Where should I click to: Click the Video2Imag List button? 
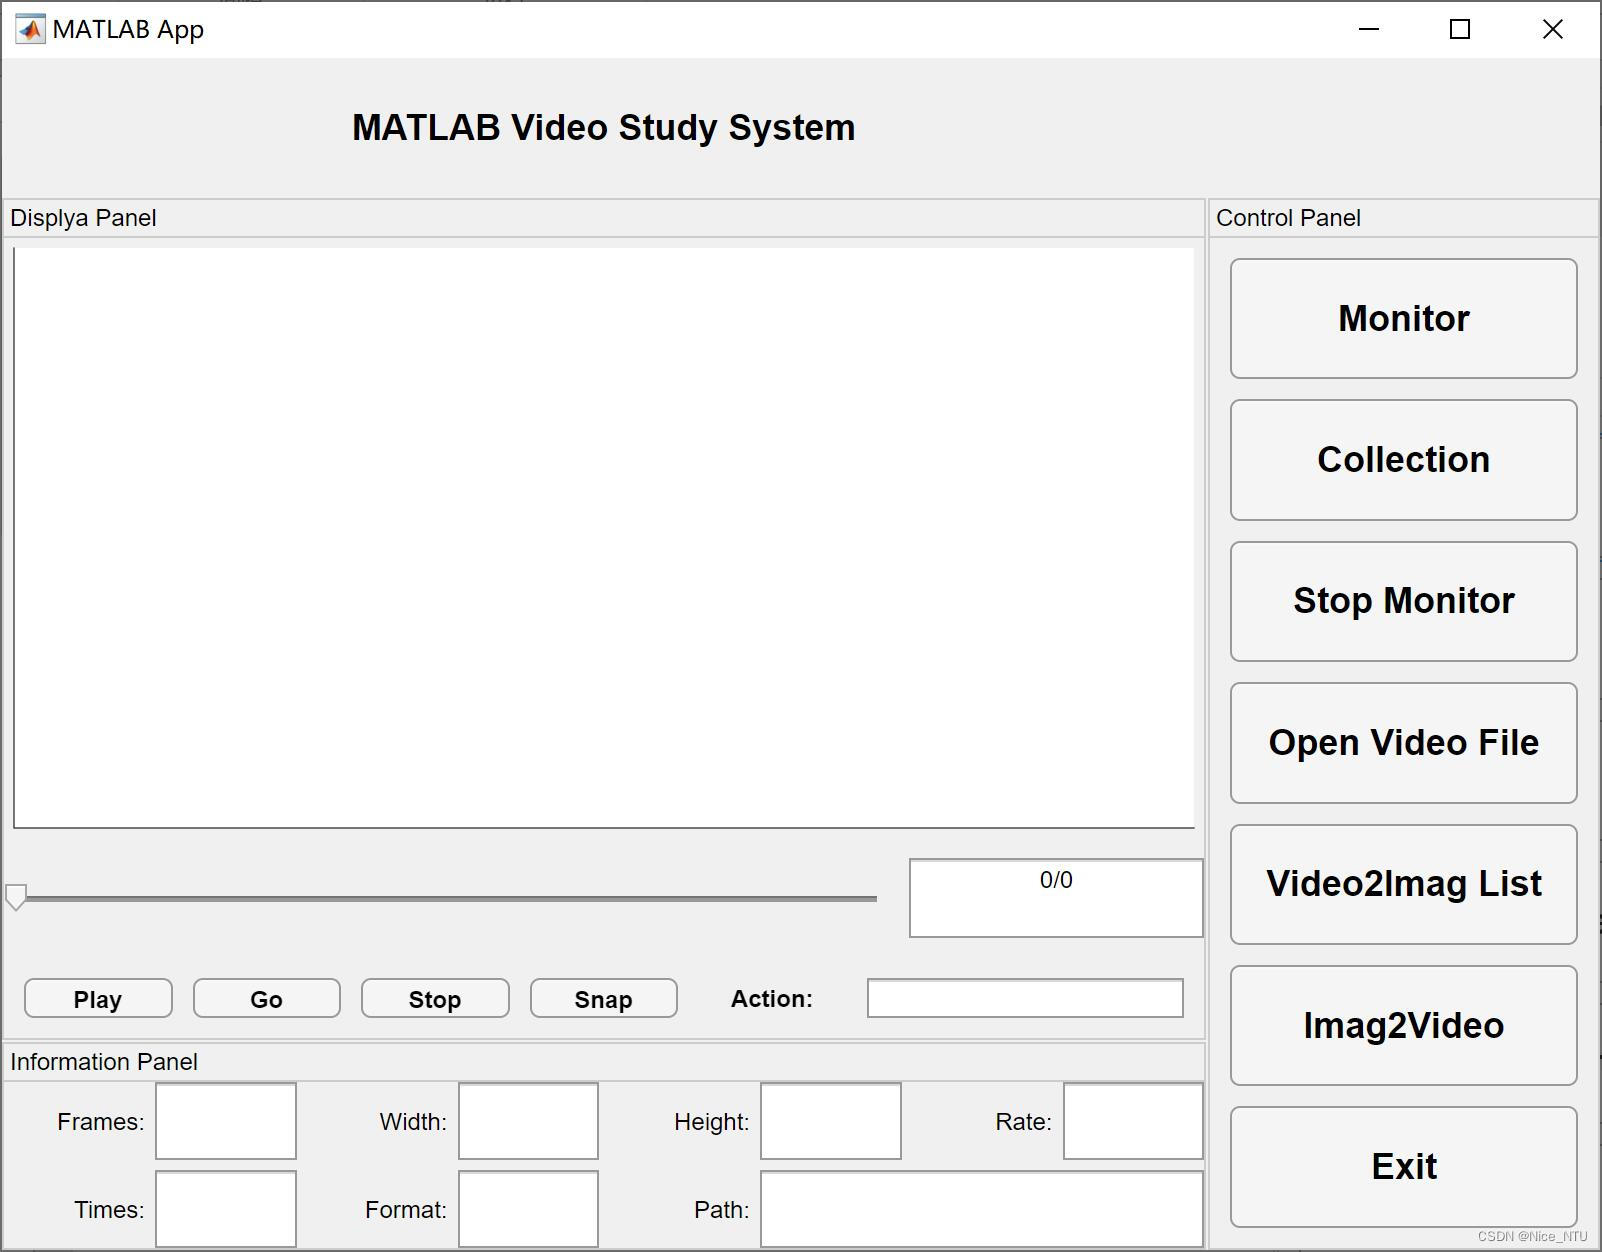pos(1403,884)
